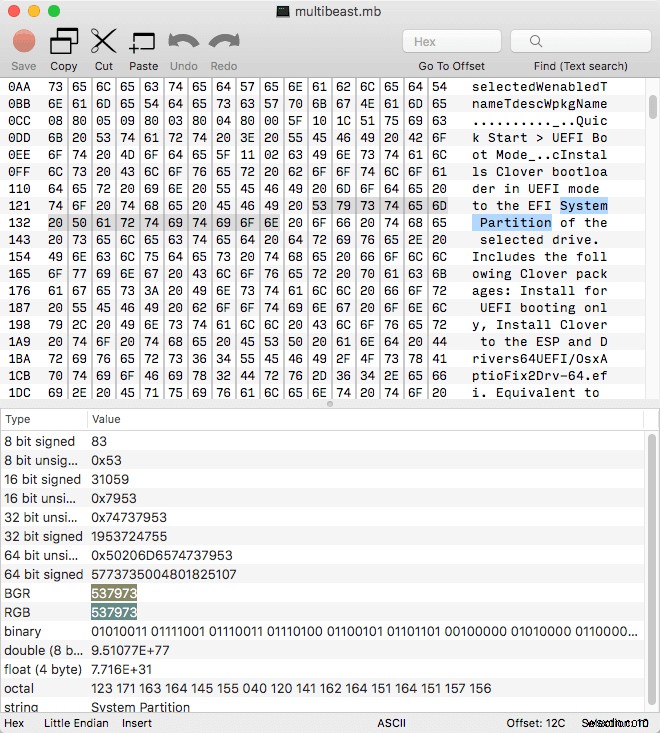Select offset row 0AA
Image resolution: width=660 pixels, height=733 pixels.
(x=19, y=87)
